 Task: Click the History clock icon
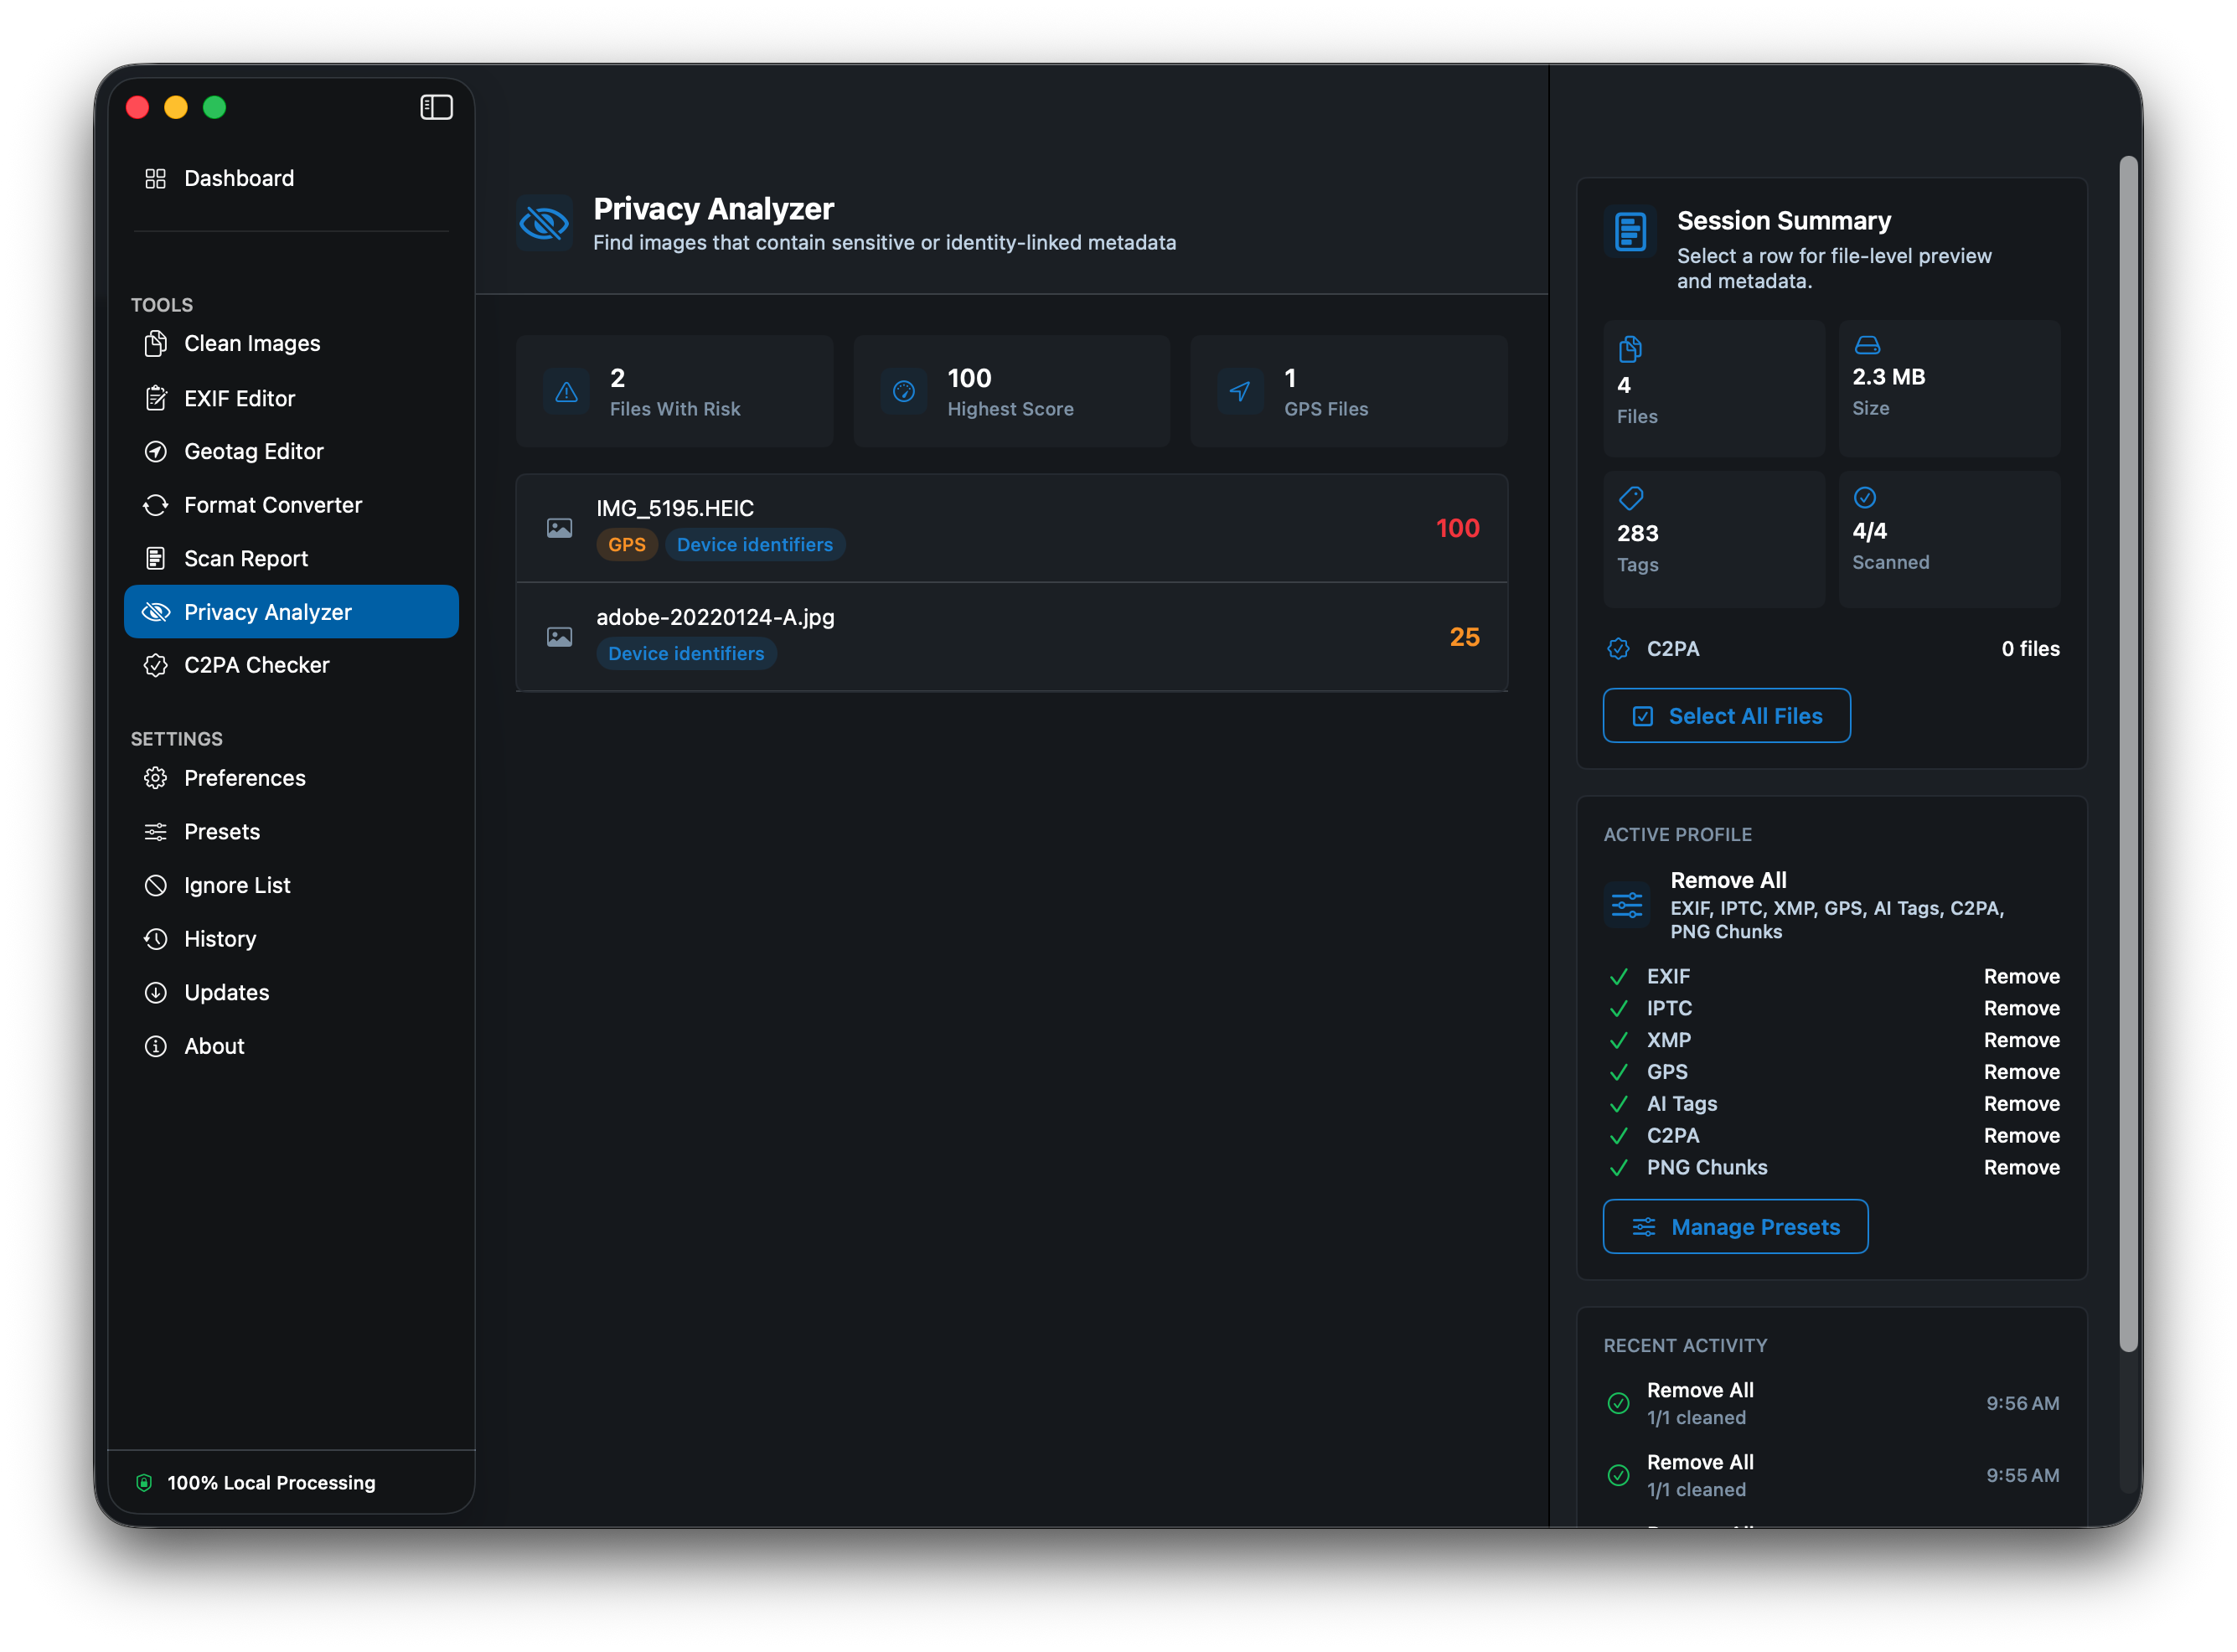(x=155, y=939)
